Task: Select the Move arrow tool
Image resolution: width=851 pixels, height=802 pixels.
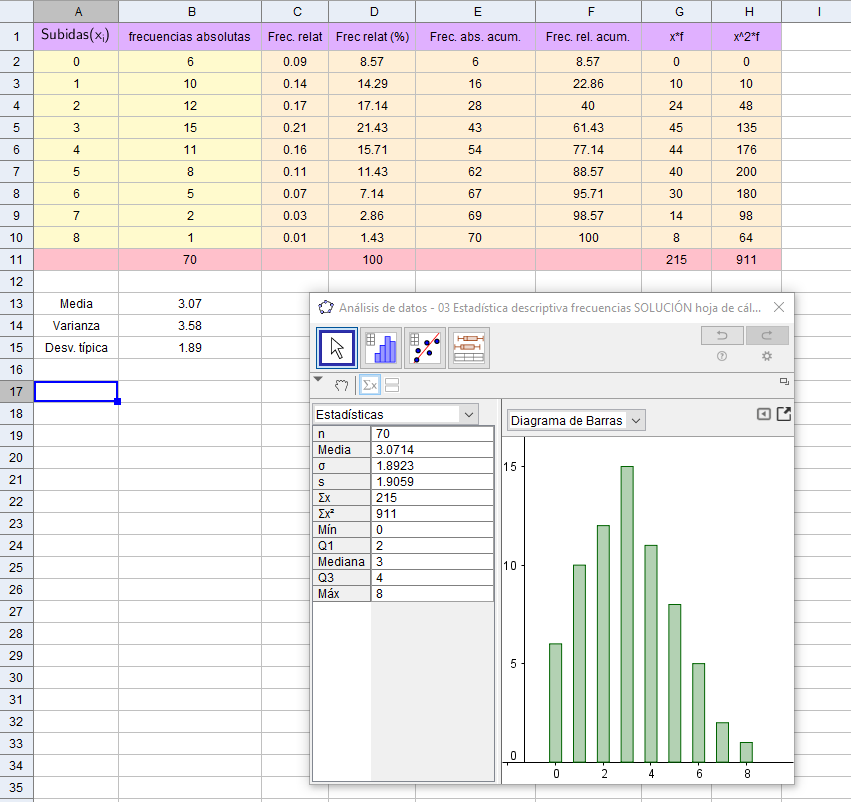Action: click(337, 348)
